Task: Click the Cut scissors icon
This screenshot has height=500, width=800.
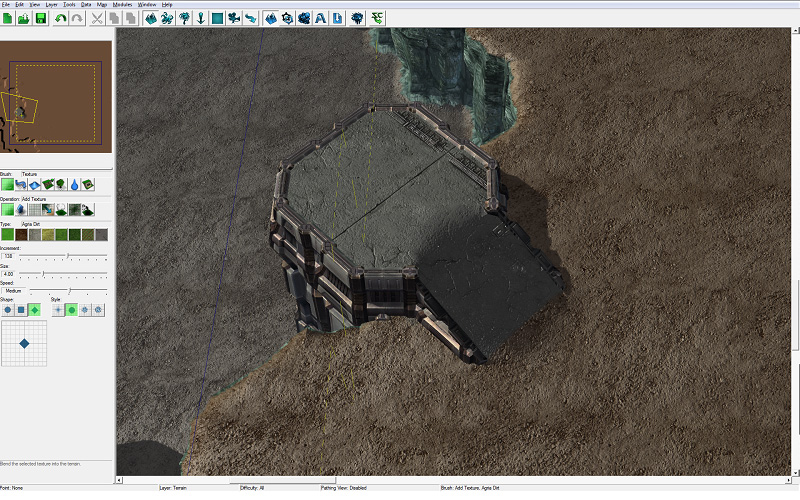Action: tap(97, 19)
